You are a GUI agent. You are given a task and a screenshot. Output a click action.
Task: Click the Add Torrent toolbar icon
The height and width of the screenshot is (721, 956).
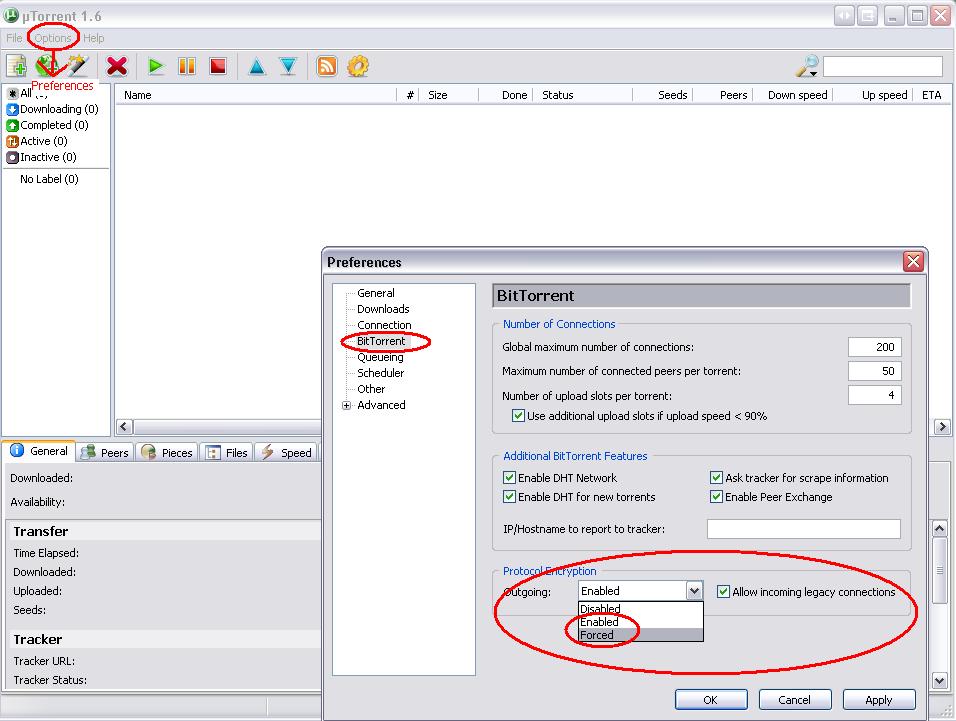(x=16, y=65)
